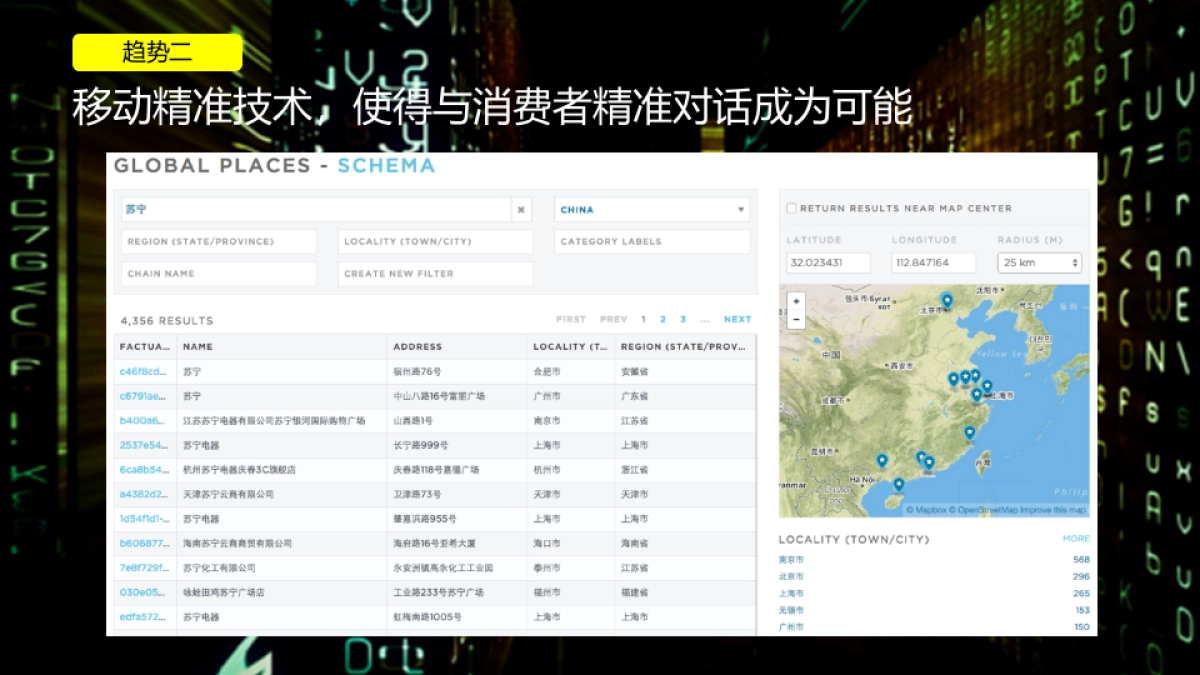
Task: Click the map pin near Hà Nội coast
Action: pos(882,460)
